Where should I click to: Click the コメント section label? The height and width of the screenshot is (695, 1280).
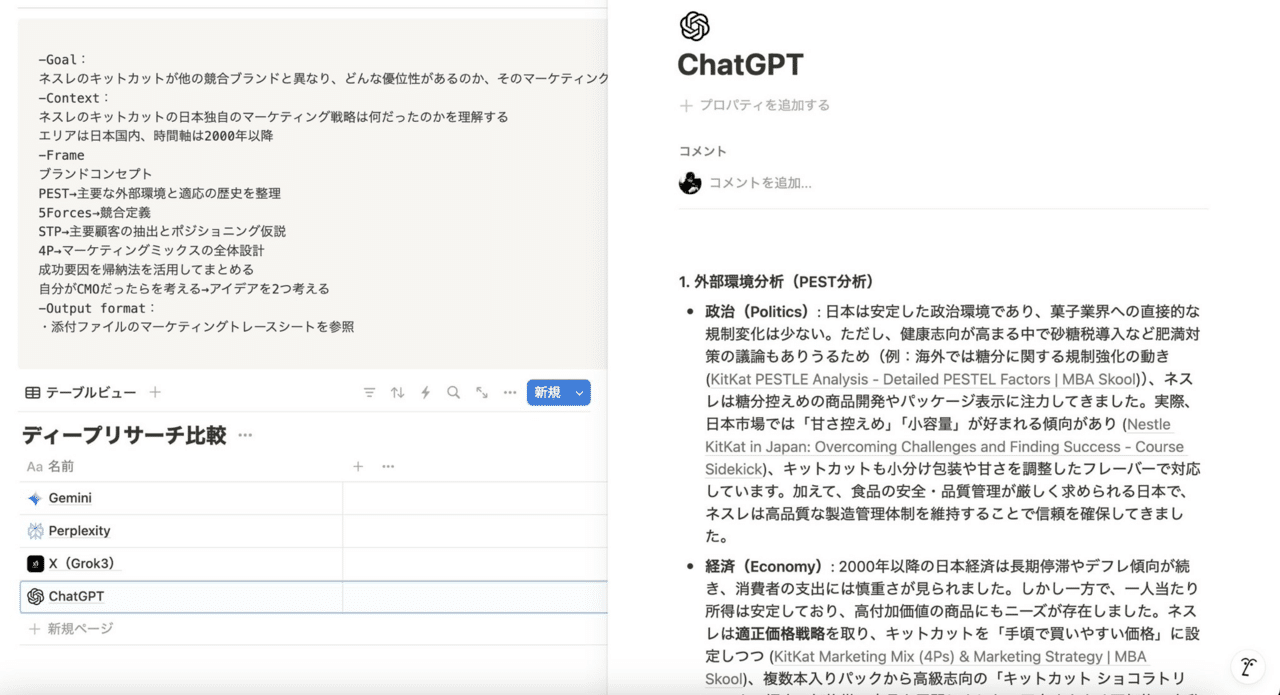click(x=702, y=151)
